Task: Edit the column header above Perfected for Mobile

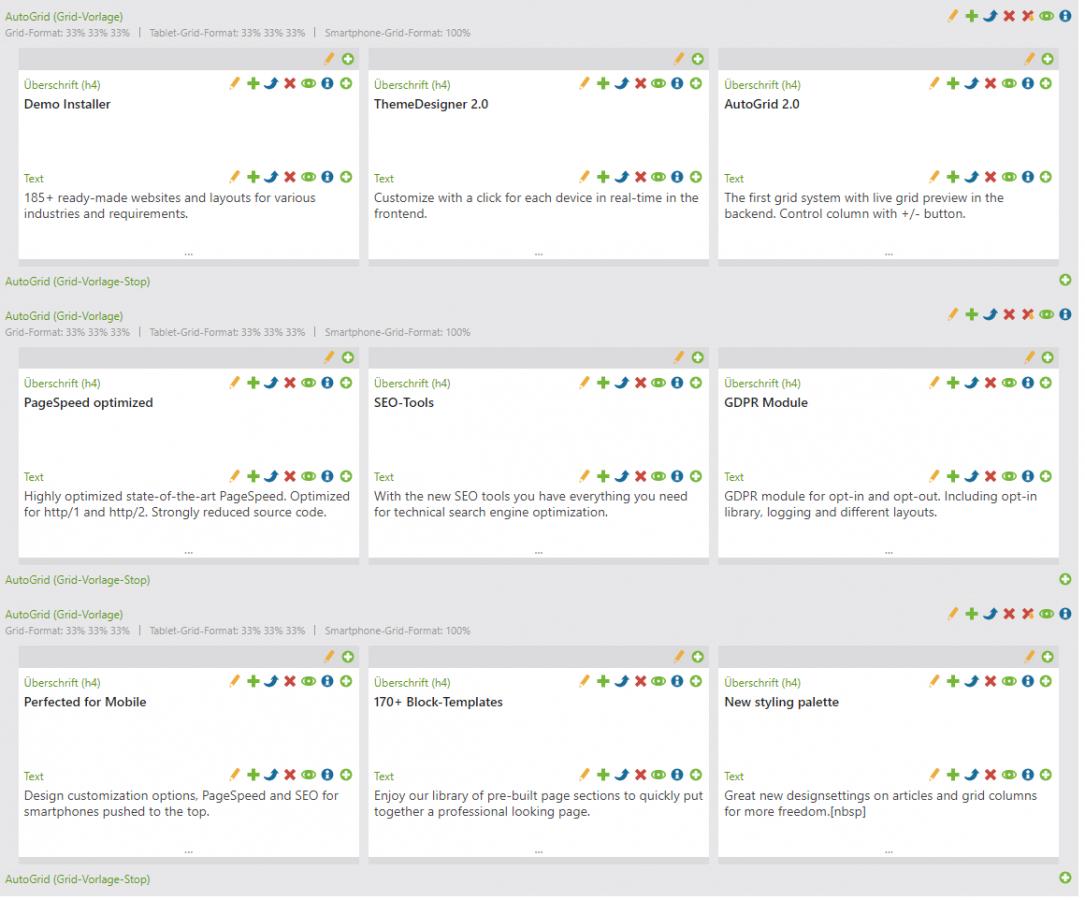Action: click(329, 656)
